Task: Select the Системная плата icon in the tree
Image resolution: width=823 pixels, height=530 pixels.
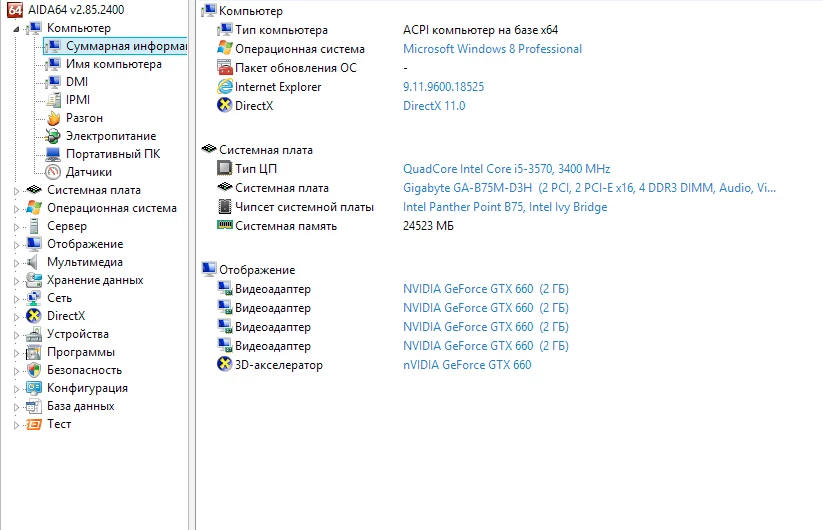Action: click(x=34, y=189)
